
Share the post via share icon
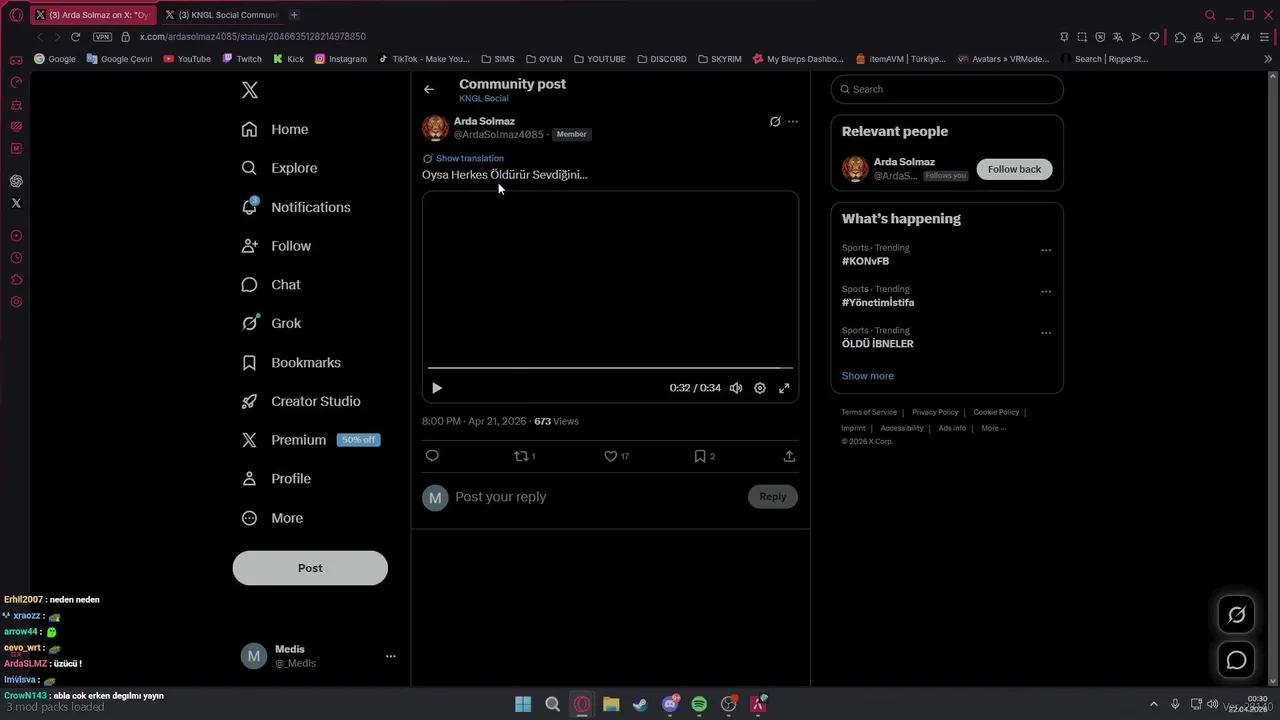coord(789,456)
